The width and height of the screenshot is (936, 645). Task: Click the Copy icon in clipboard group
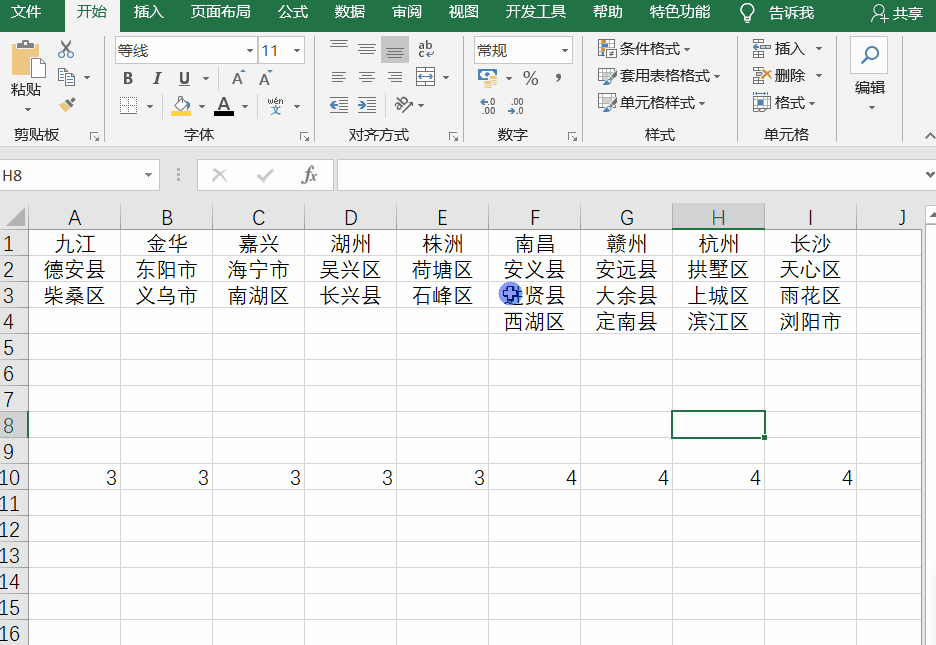[66, 77]
